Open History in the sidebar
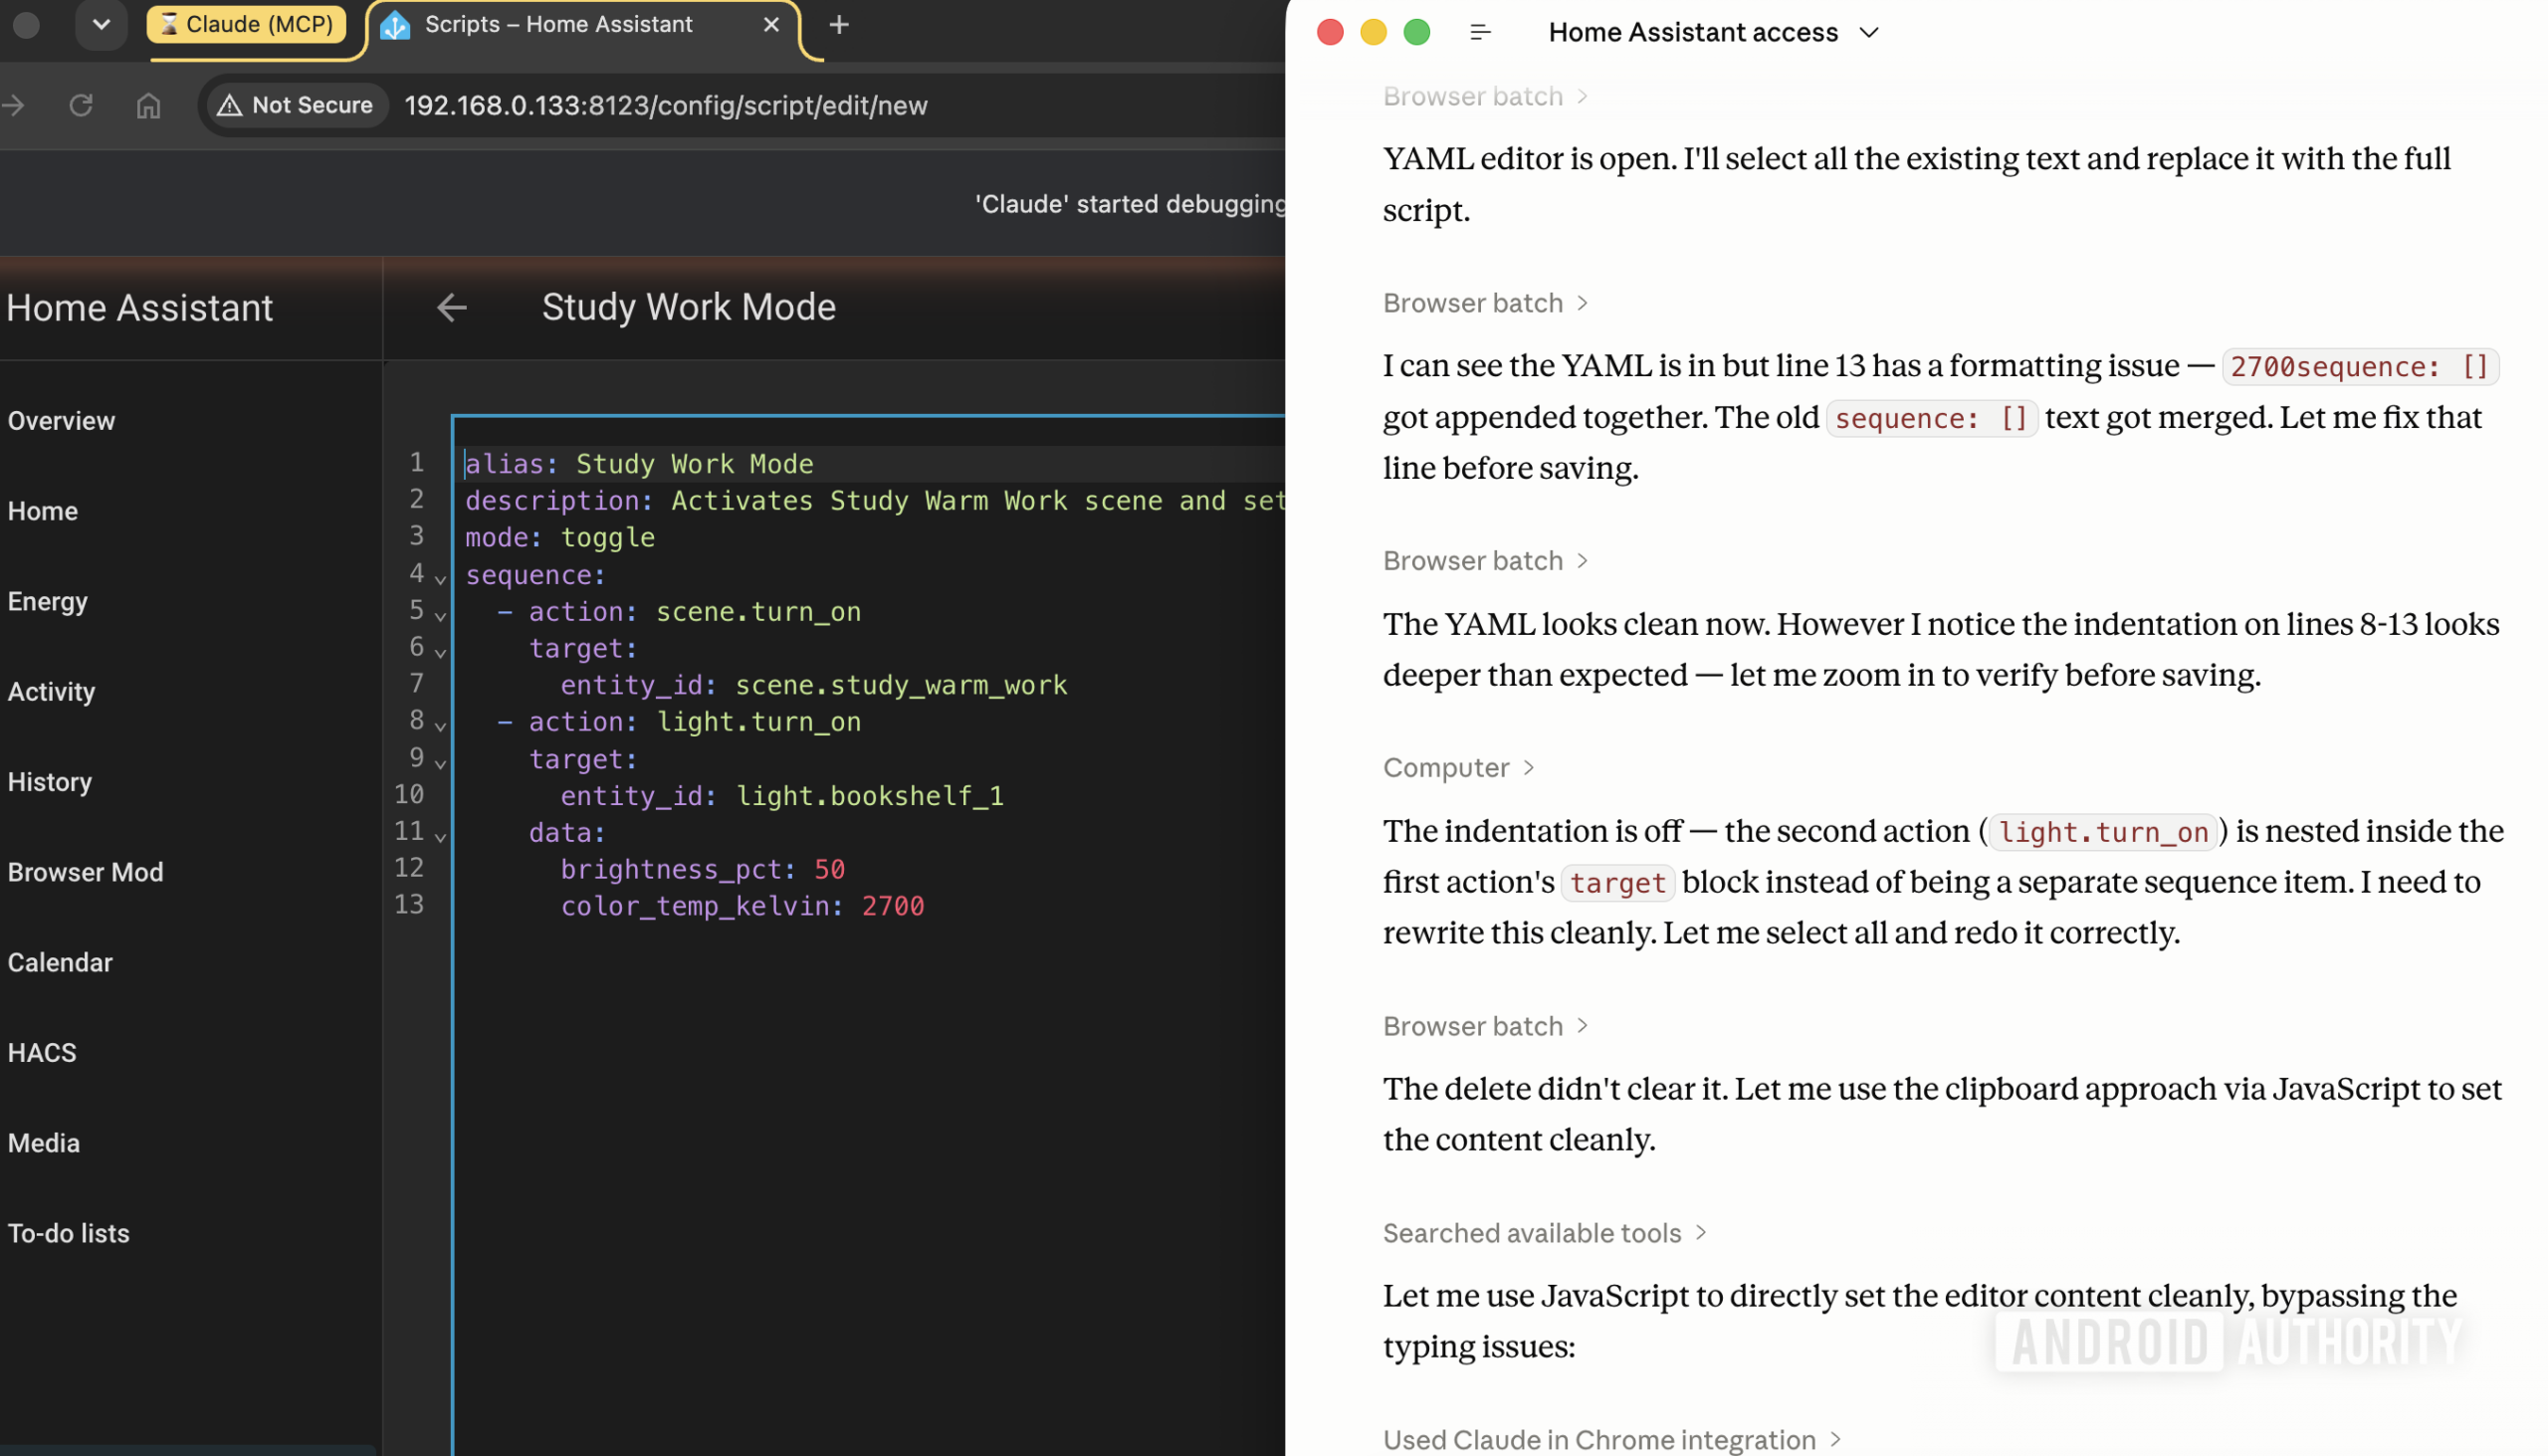This screenshot has width=2548, height=1456. tap(49, 782)
